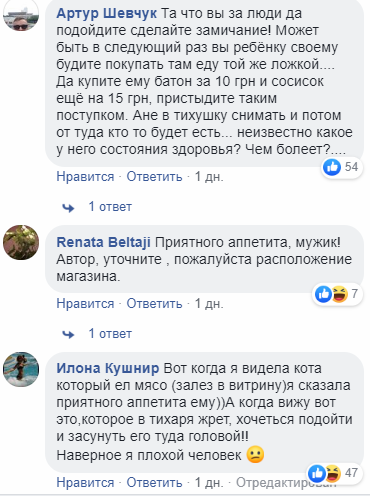Reply to Артур Шевчук via Ответить
Viewport: 370px width, 496px height.
154,177
